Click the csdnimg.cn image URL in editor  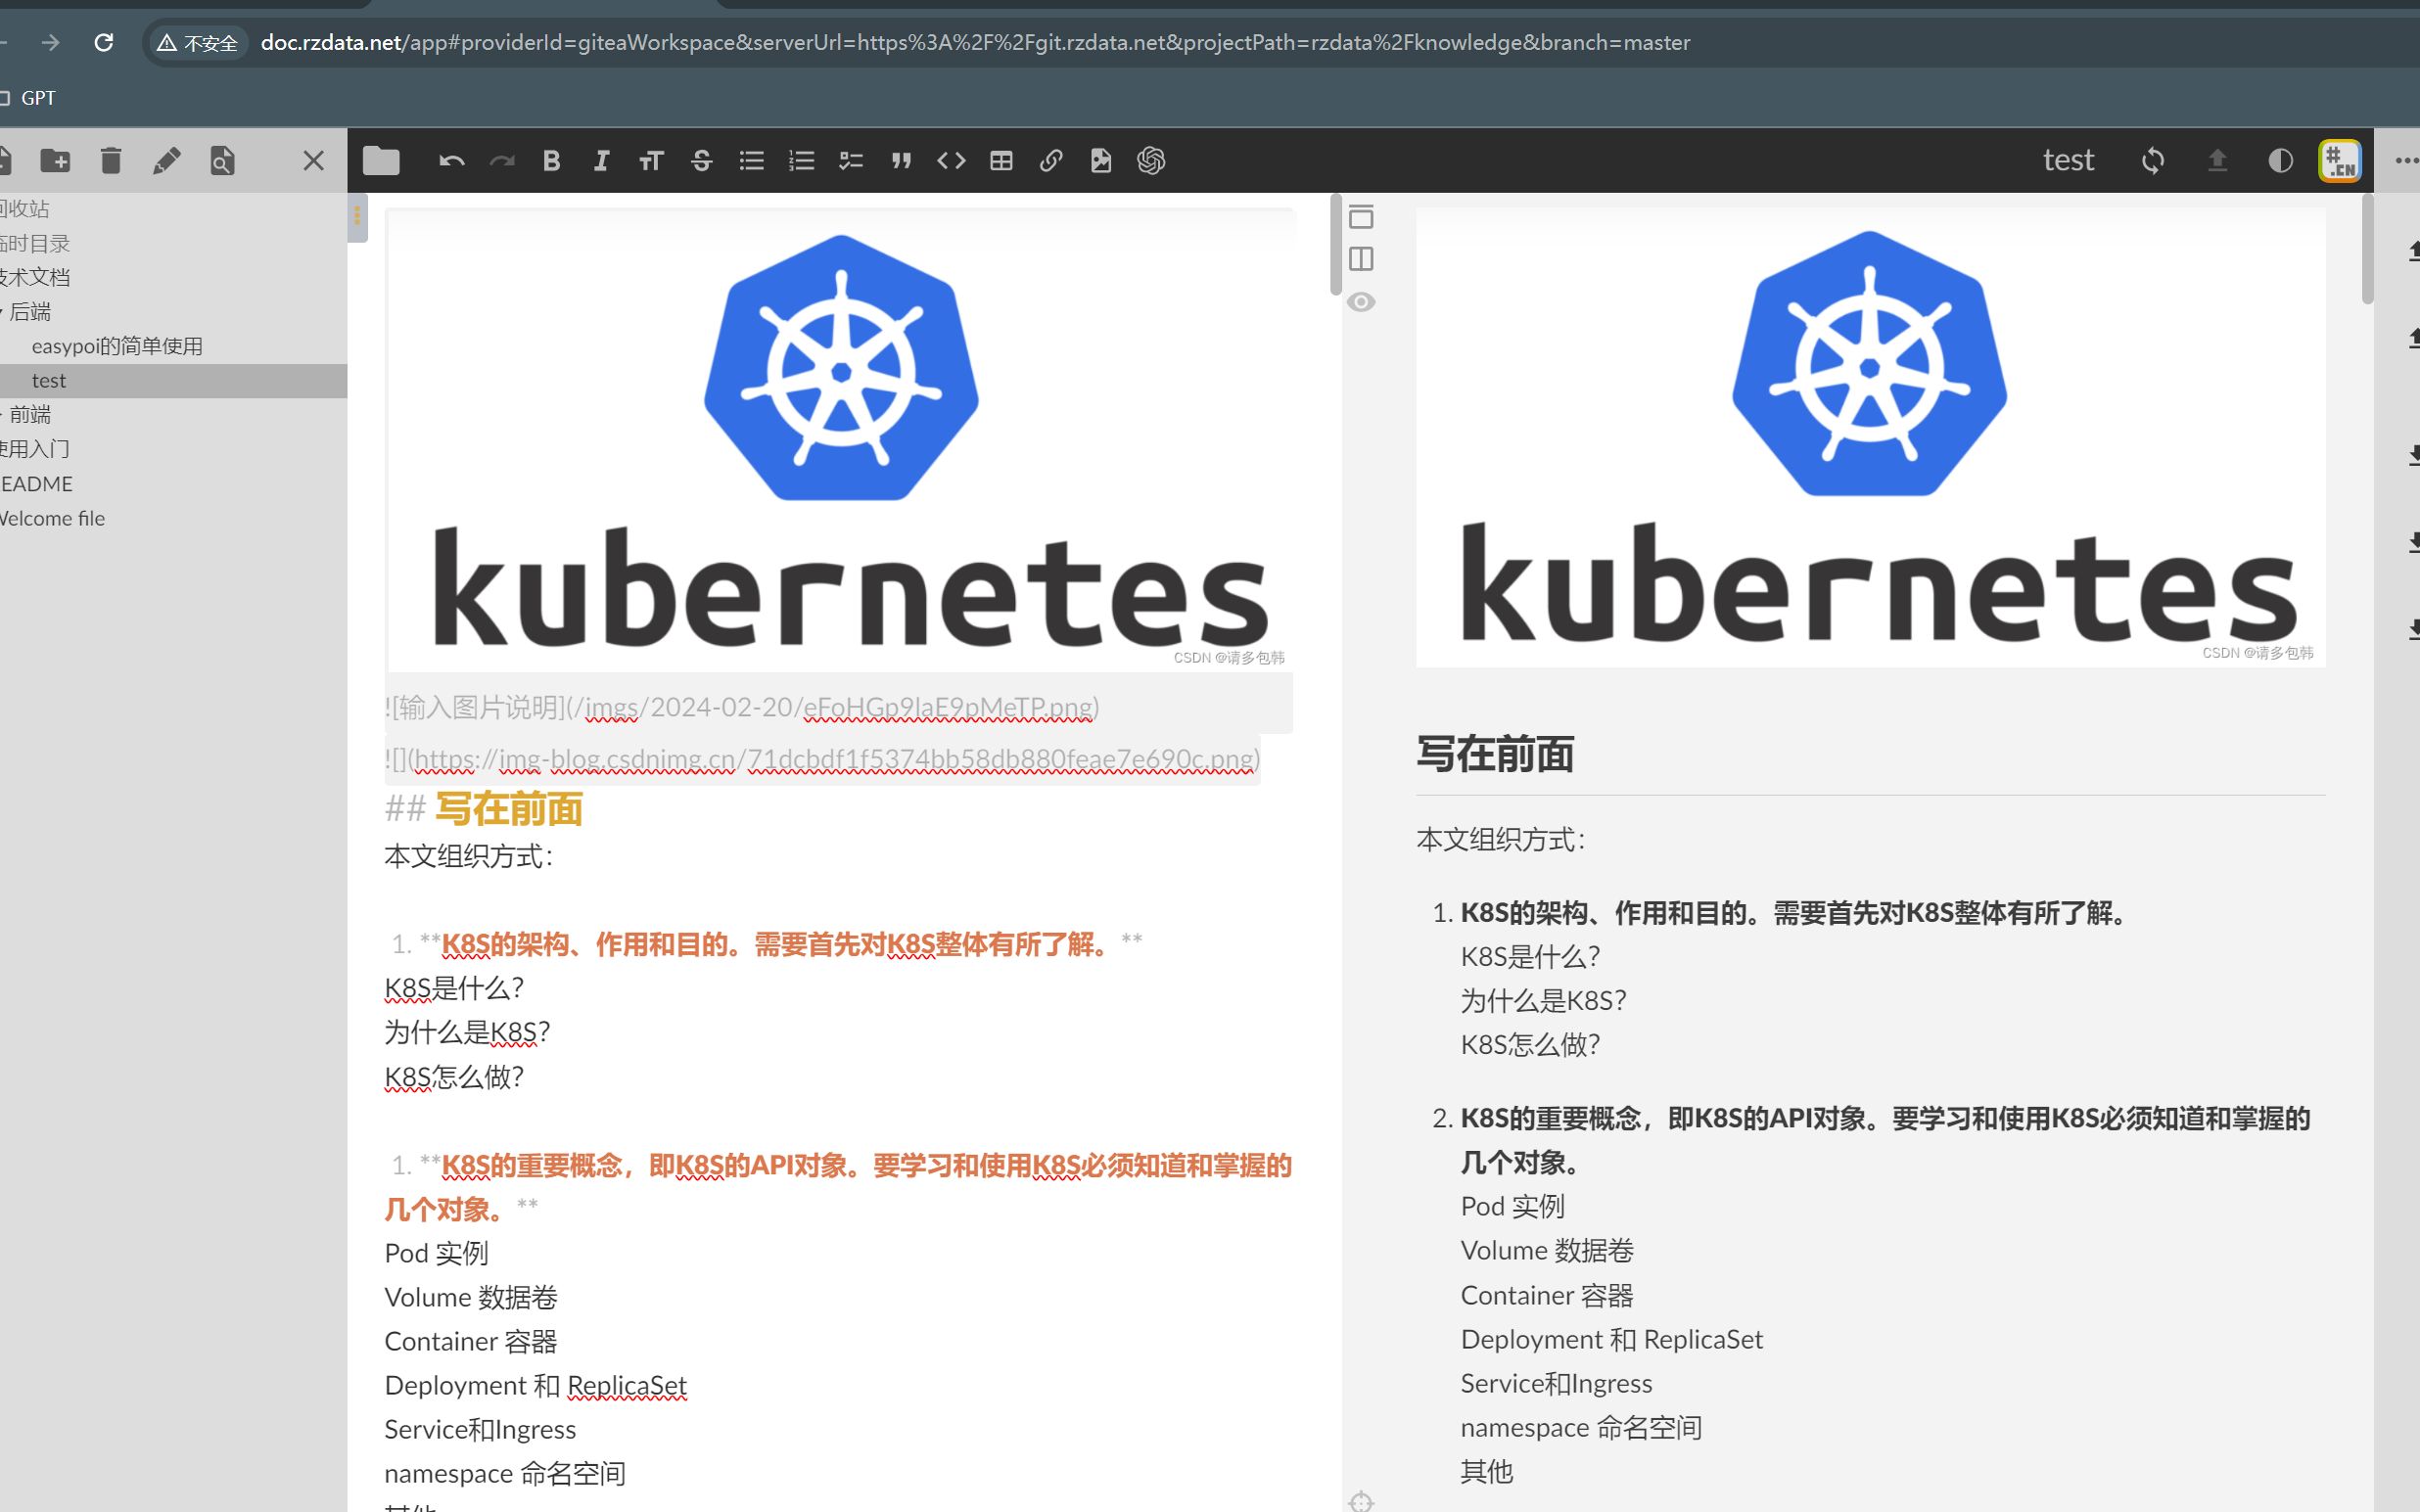tap(833, 759)
